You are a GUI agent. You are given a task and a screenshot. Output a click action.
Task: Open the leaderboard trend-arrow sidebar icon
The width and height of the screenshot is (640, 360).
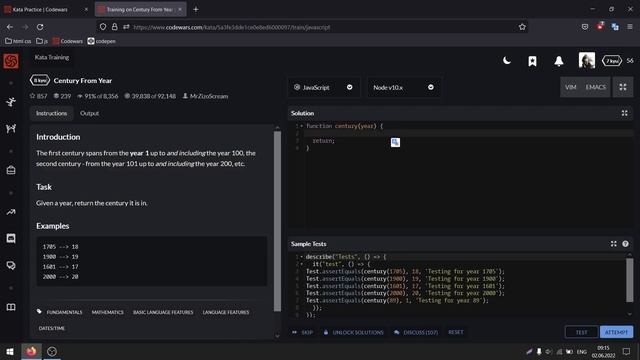point(11,212)
